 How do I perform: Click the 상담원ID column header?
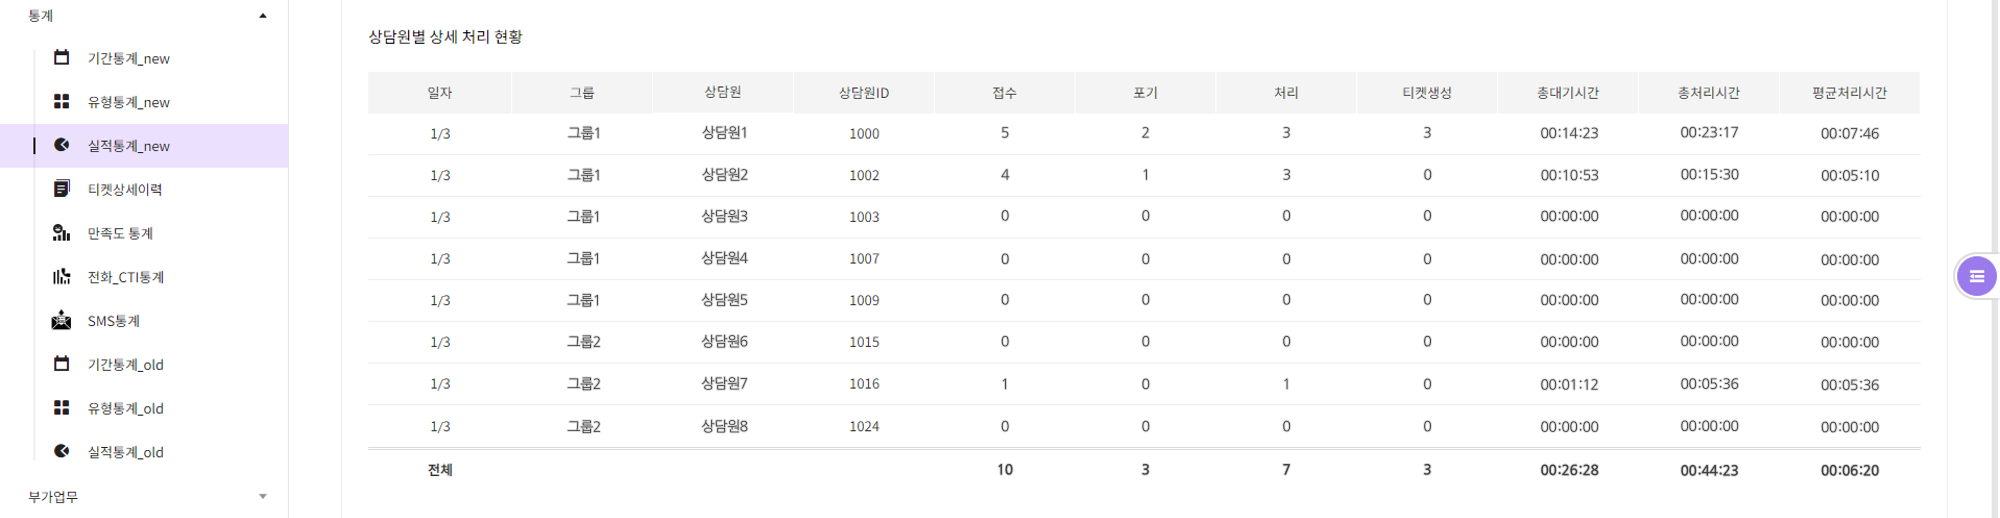[863, 93]
